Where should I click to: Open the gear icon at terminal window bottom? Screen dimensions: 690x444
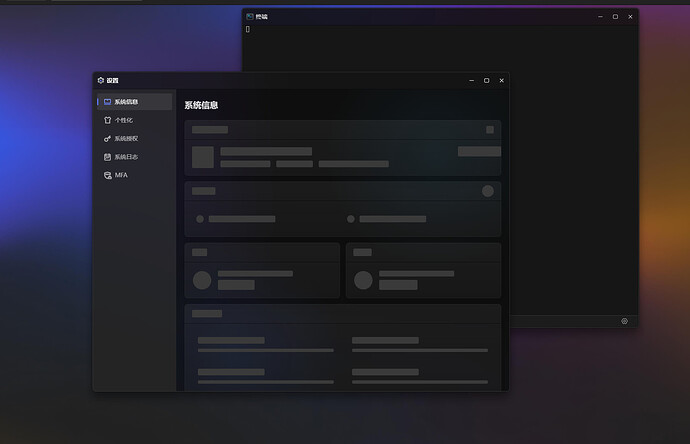click(624, 321)
